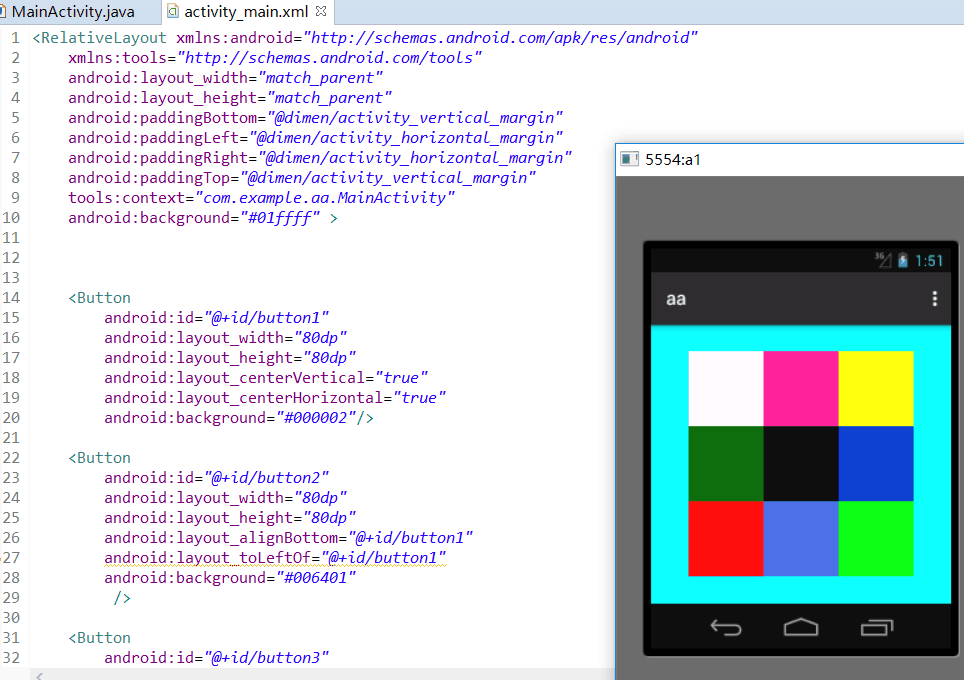Click the Button tag on line 14
964x680 pixels.
100,298
